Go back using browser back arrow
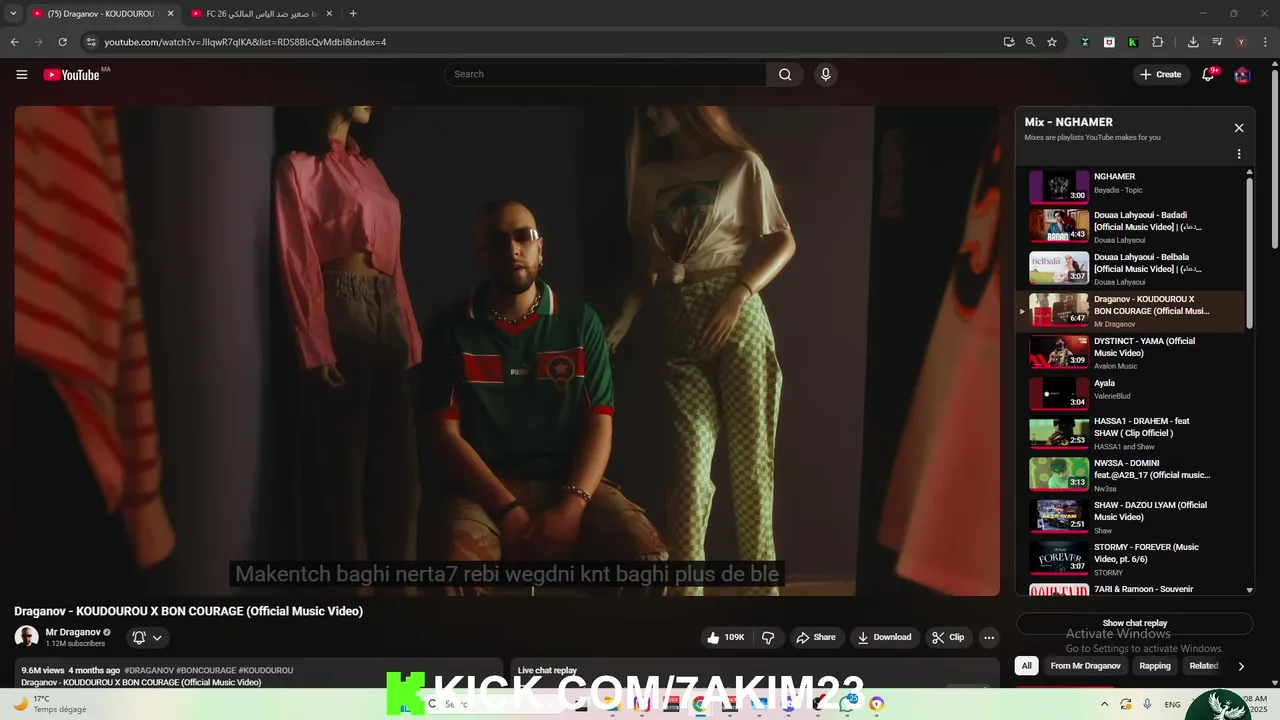The image size is (1280, 720). [14, 42]
